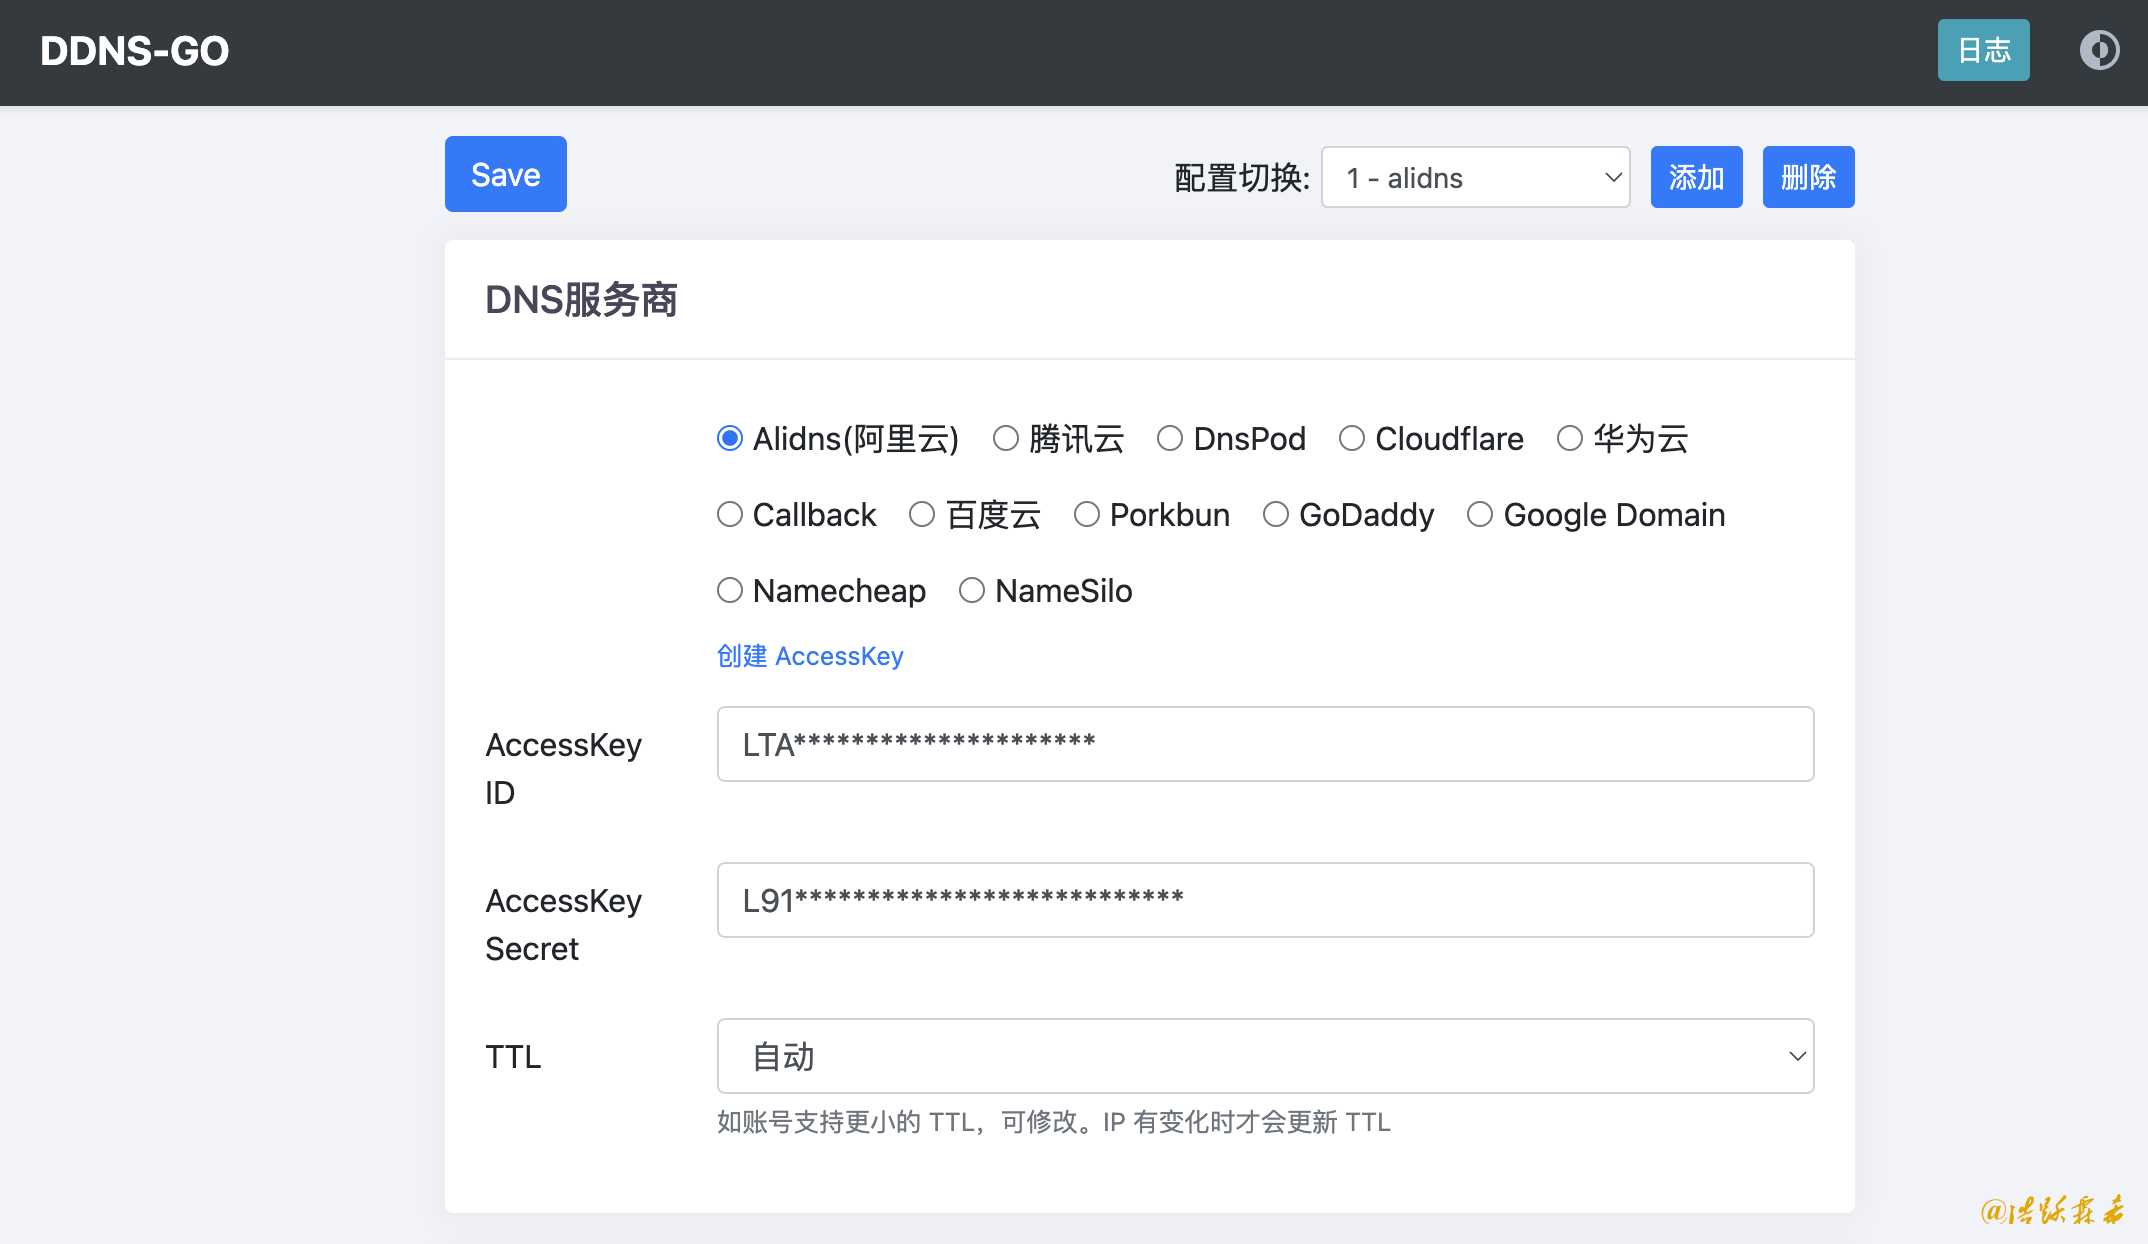This screenshot has width=2148, height=1244.
Task: Select the Namecheap radio button
Action: click(730, 590)
